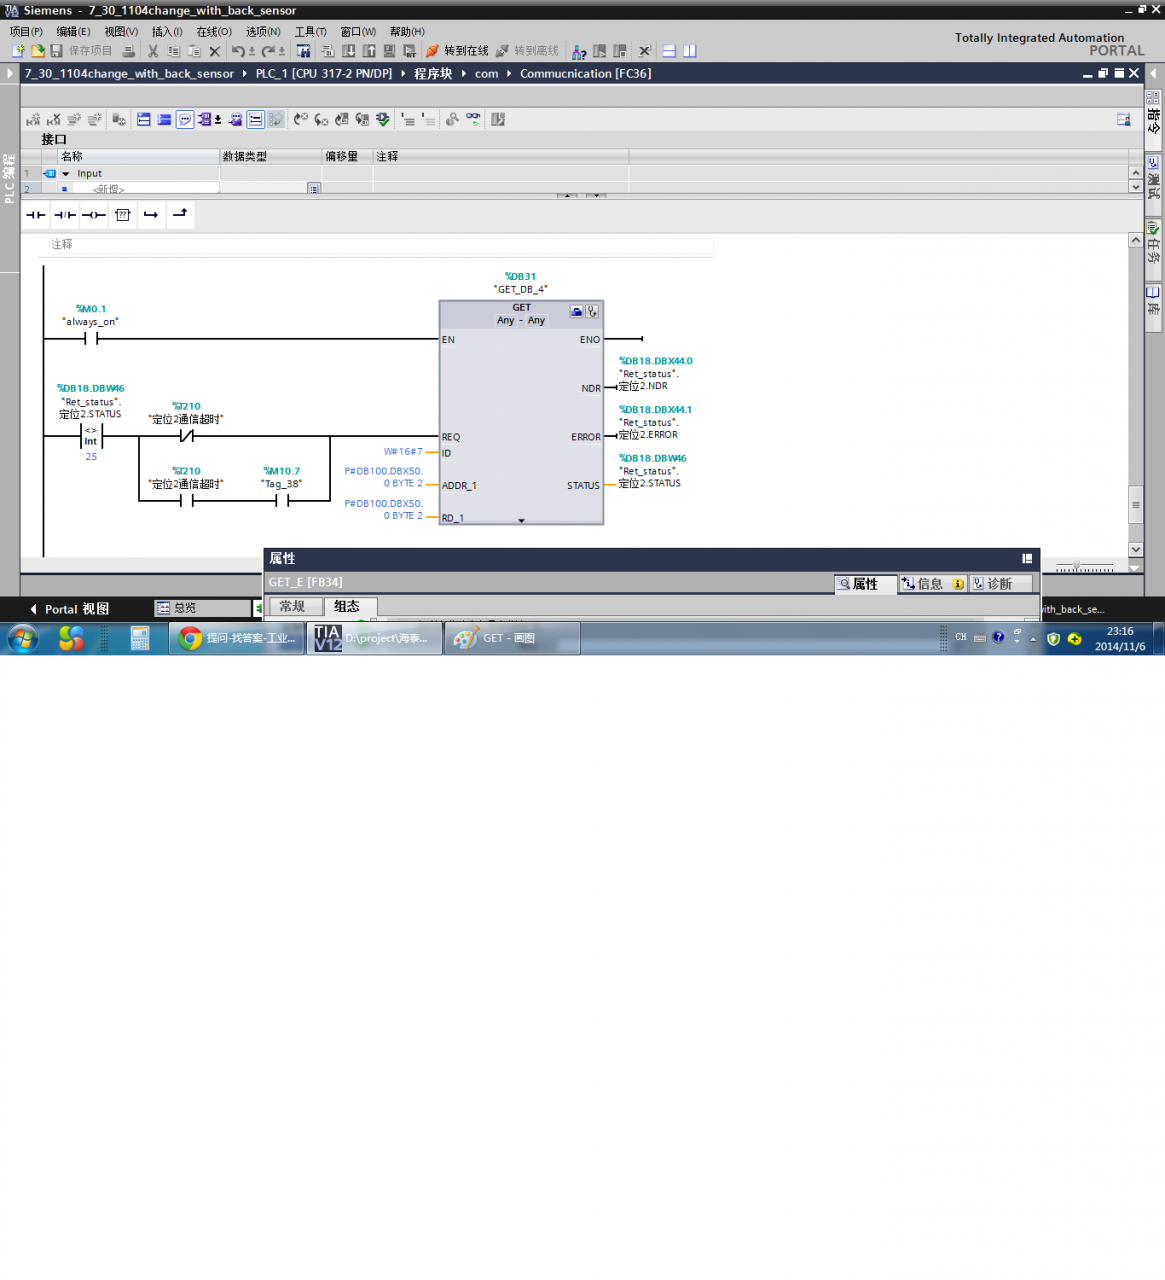Open data type dropdown in new row

(314, 188)
